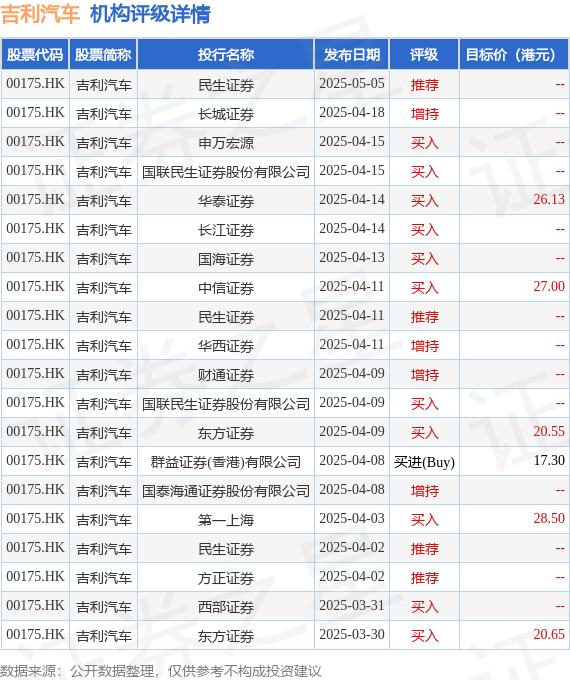
Task: Click target price 26.13
Action: coord(549,199)
